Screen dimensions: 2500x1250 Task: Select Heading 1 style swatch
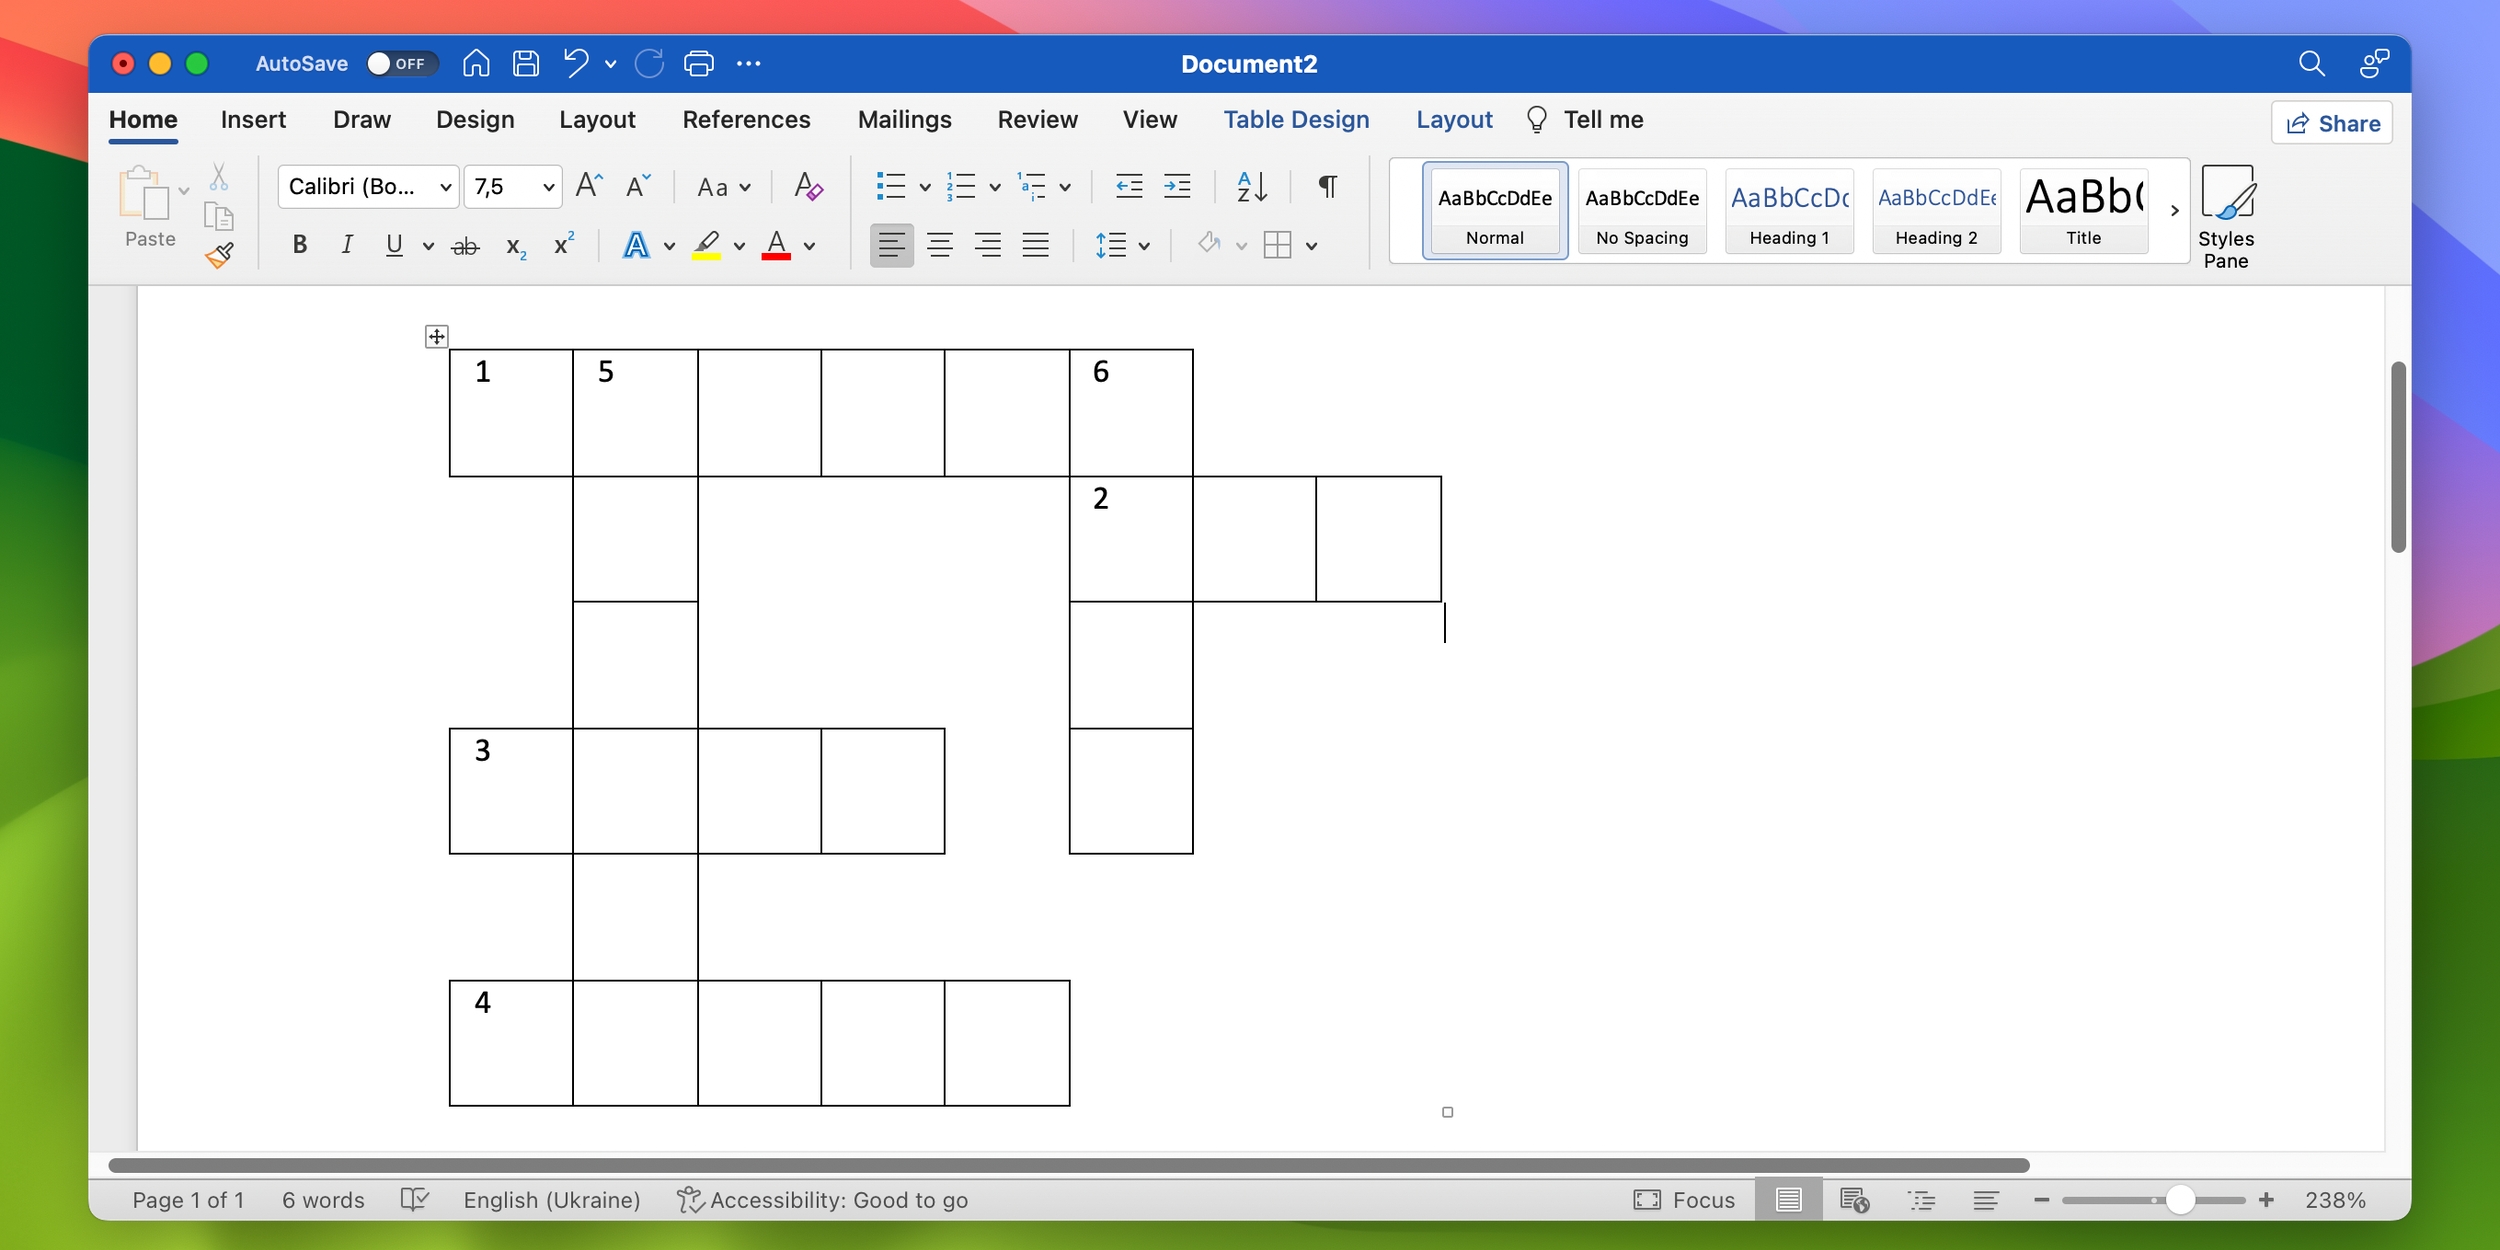1789,210
